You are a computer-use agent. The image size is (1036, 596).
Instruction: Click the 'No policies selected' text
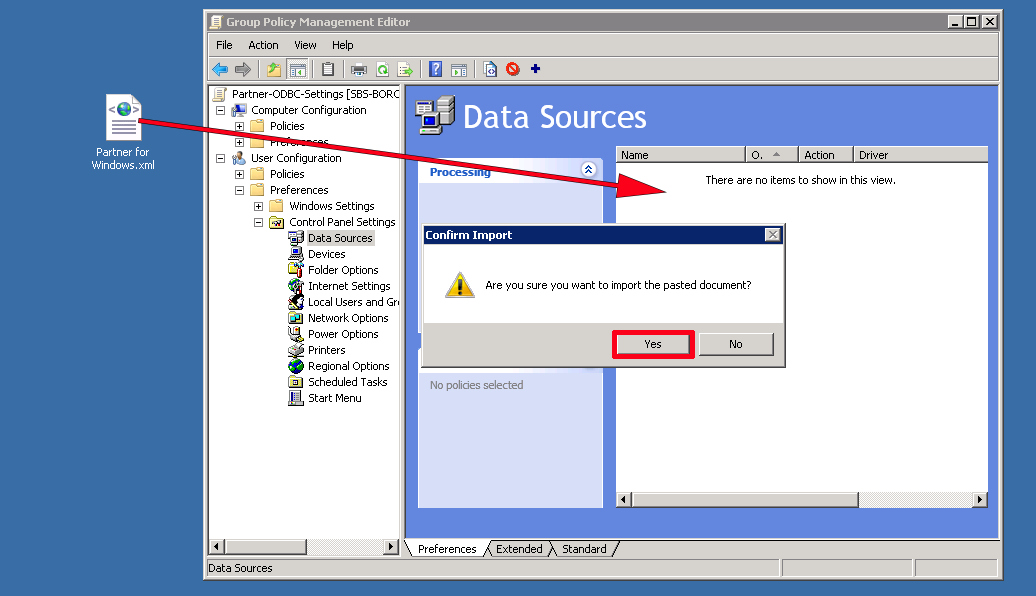point(476,385)
